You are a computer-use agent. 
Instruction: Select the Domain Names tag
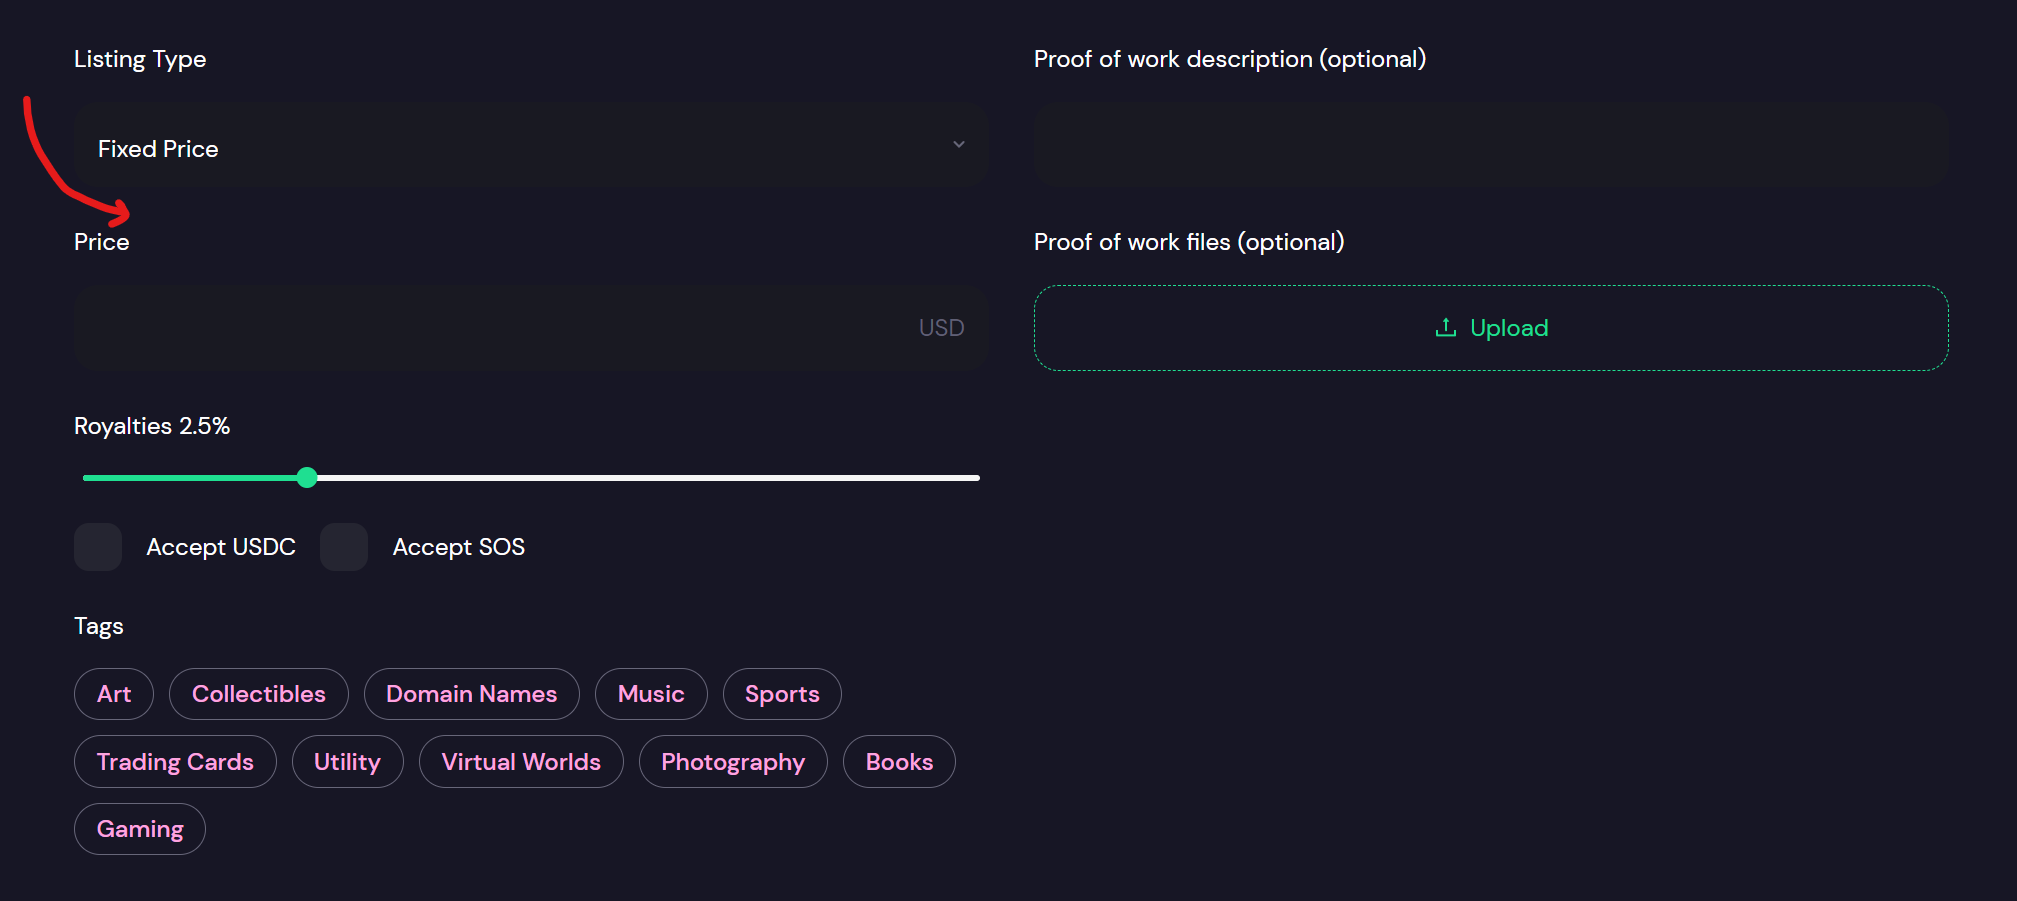(x=471, y=693)
